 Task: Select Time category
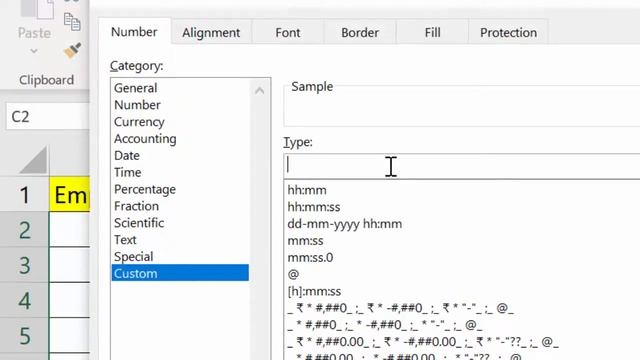(x=180, y=172)
